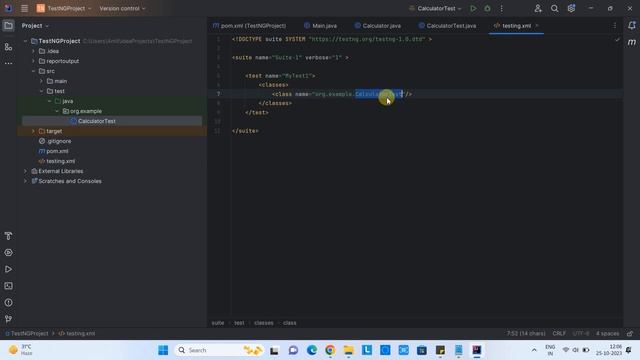Click the Windows taskbar Search box

(220, 350)
